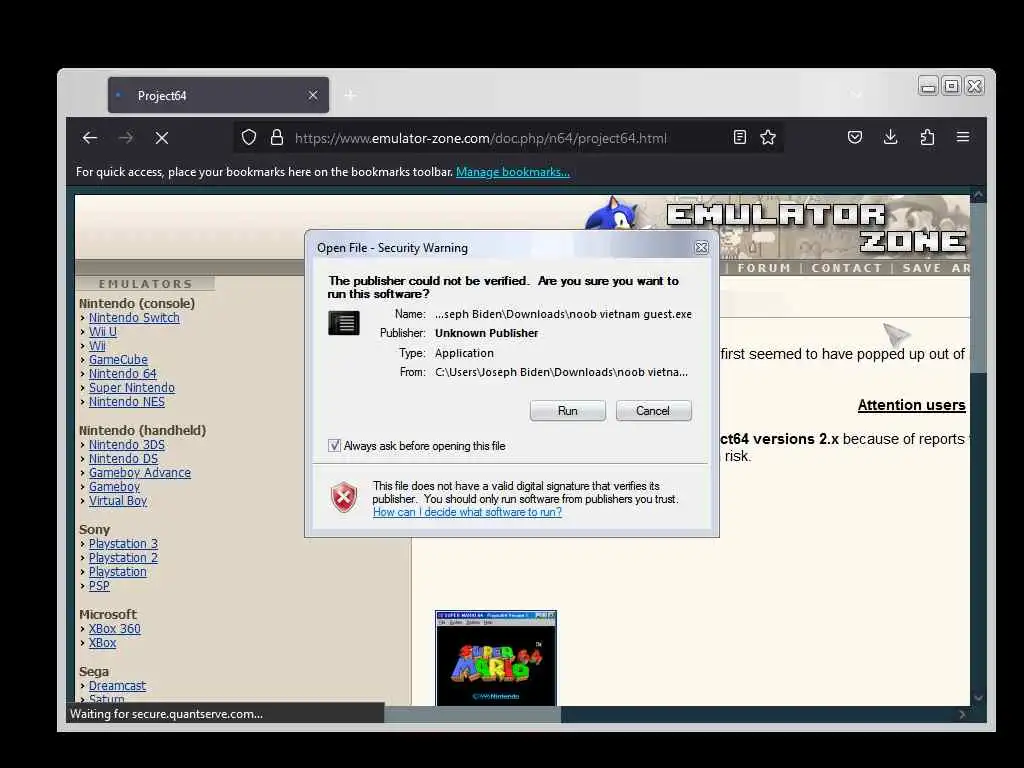Open the Dreamcast emulators link
The height and width of the screenshot is (768, 1024).
point(118,686)
